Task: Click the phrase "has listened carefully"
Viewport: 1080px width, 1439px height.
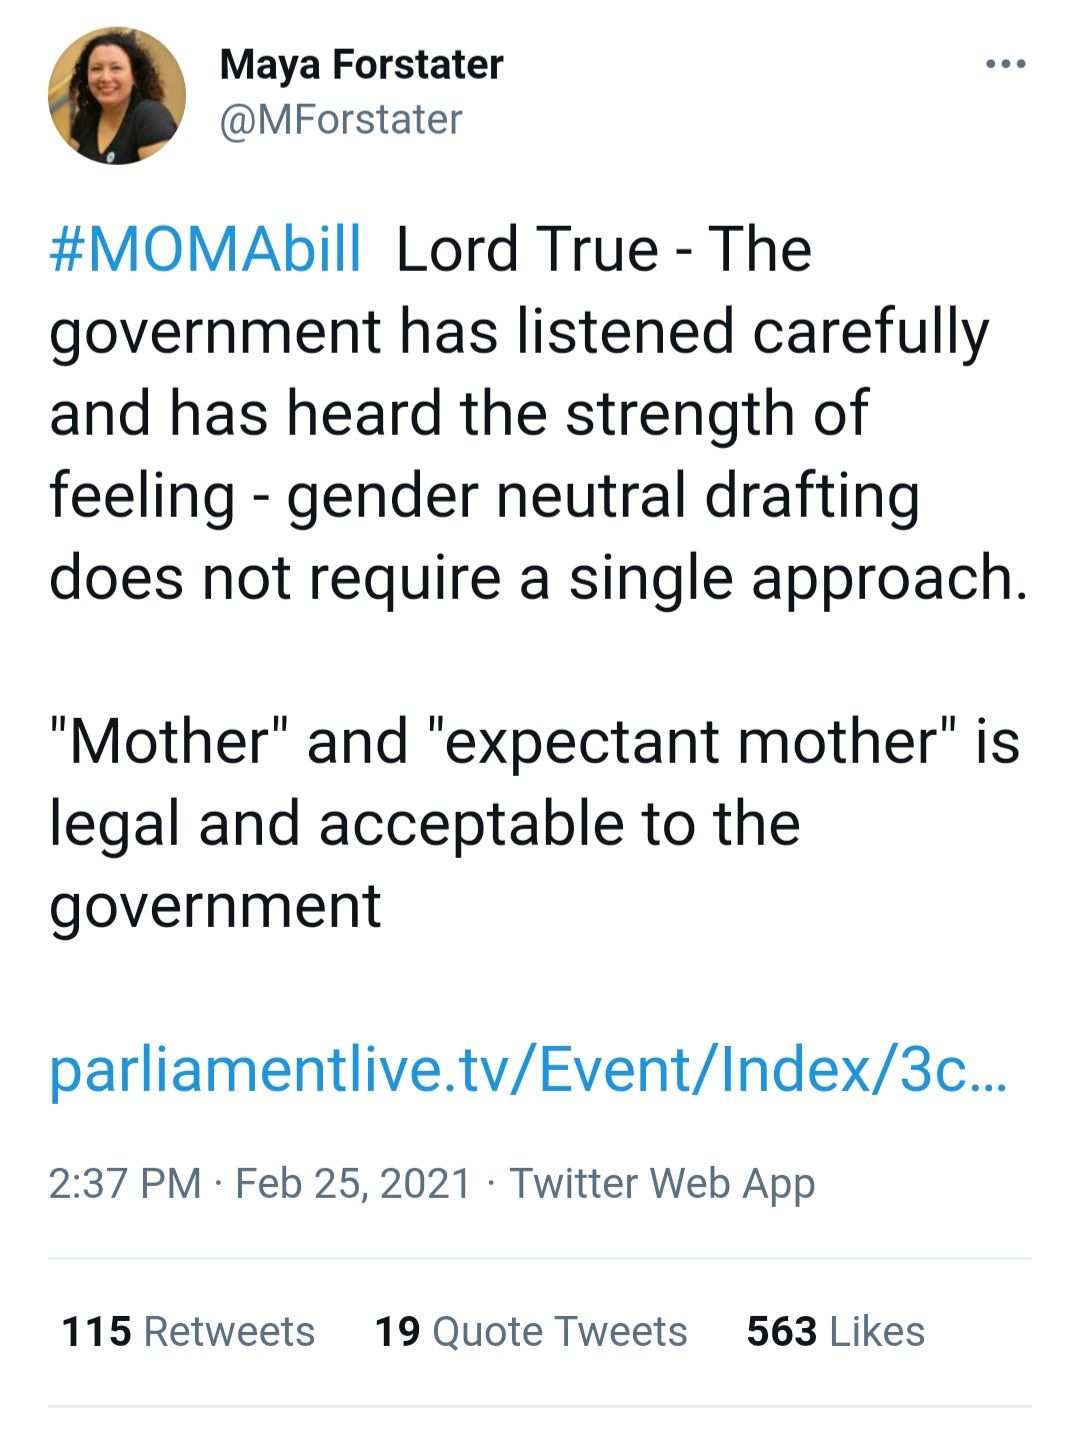Action: (x=694, y=333)
